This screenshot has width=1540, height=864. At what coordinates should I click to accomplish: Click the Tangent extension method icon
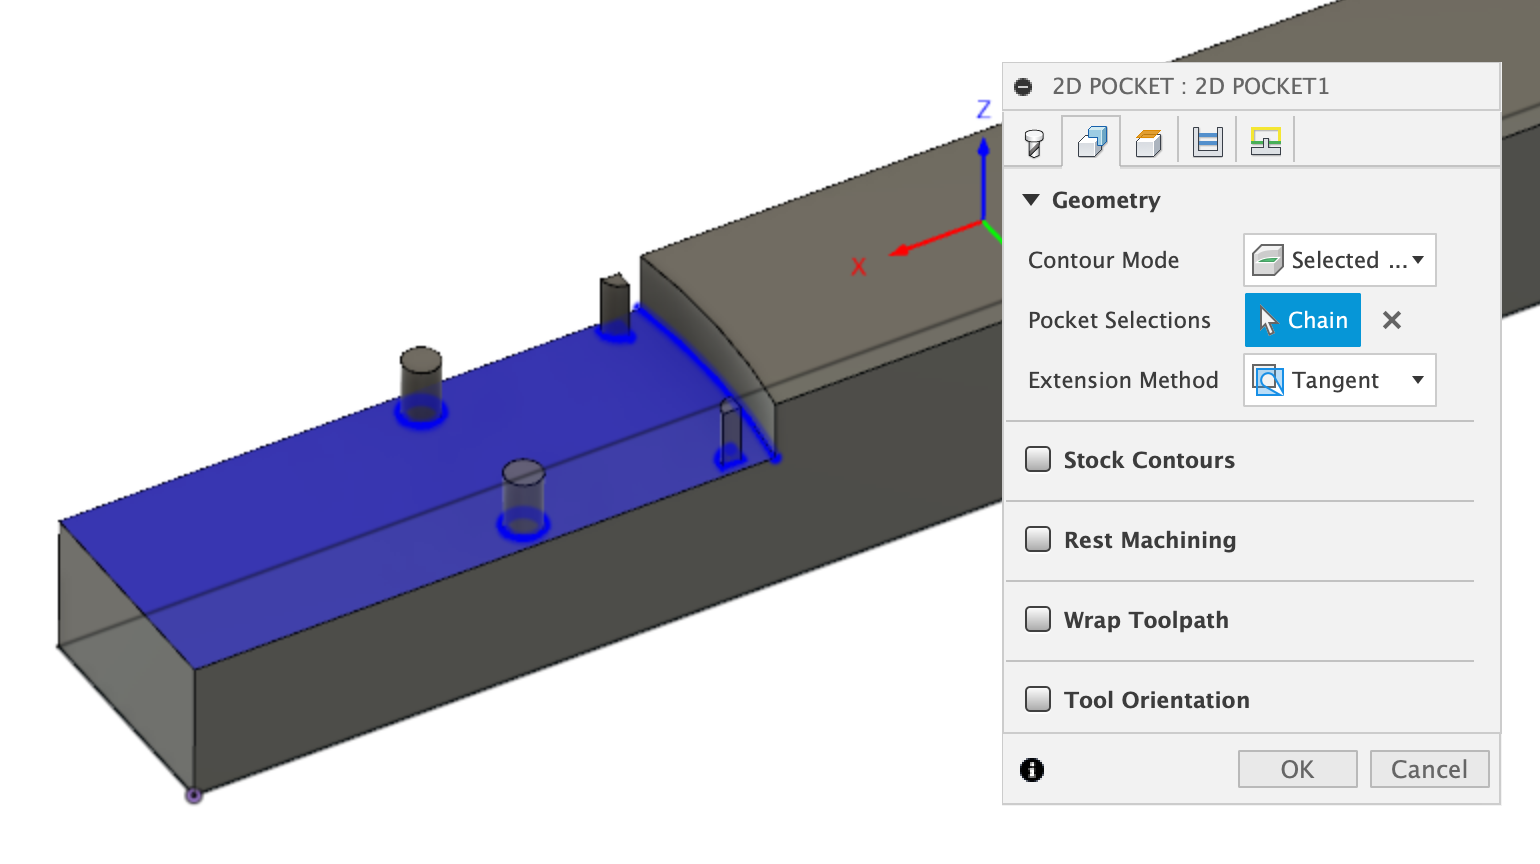point(1267,380)
